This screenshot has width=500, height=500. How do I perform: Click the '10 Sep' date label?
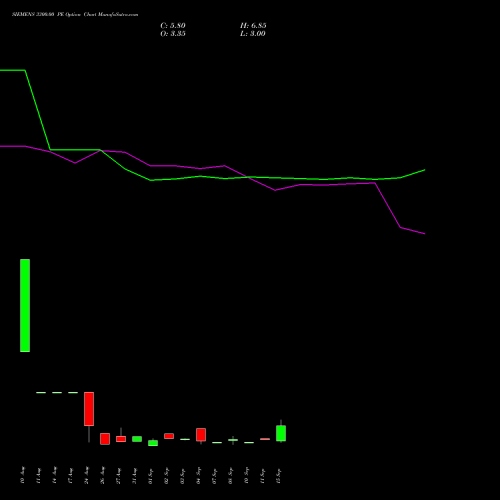click(246, 476)
